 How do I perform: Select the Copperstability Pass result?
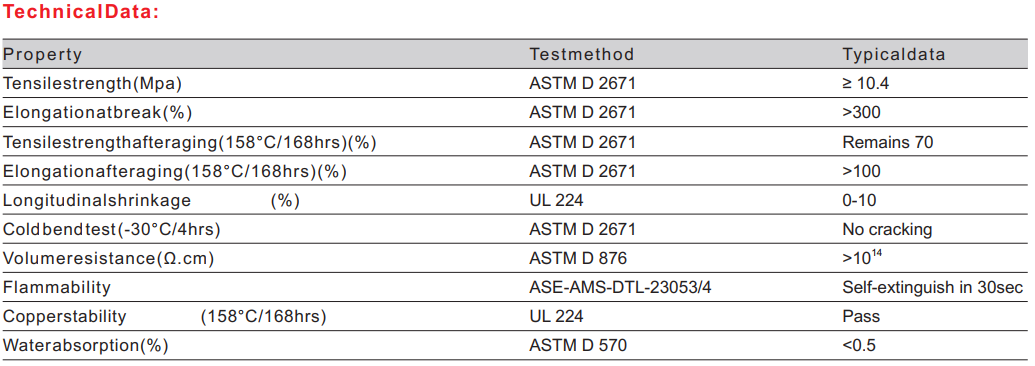point(861,316)
